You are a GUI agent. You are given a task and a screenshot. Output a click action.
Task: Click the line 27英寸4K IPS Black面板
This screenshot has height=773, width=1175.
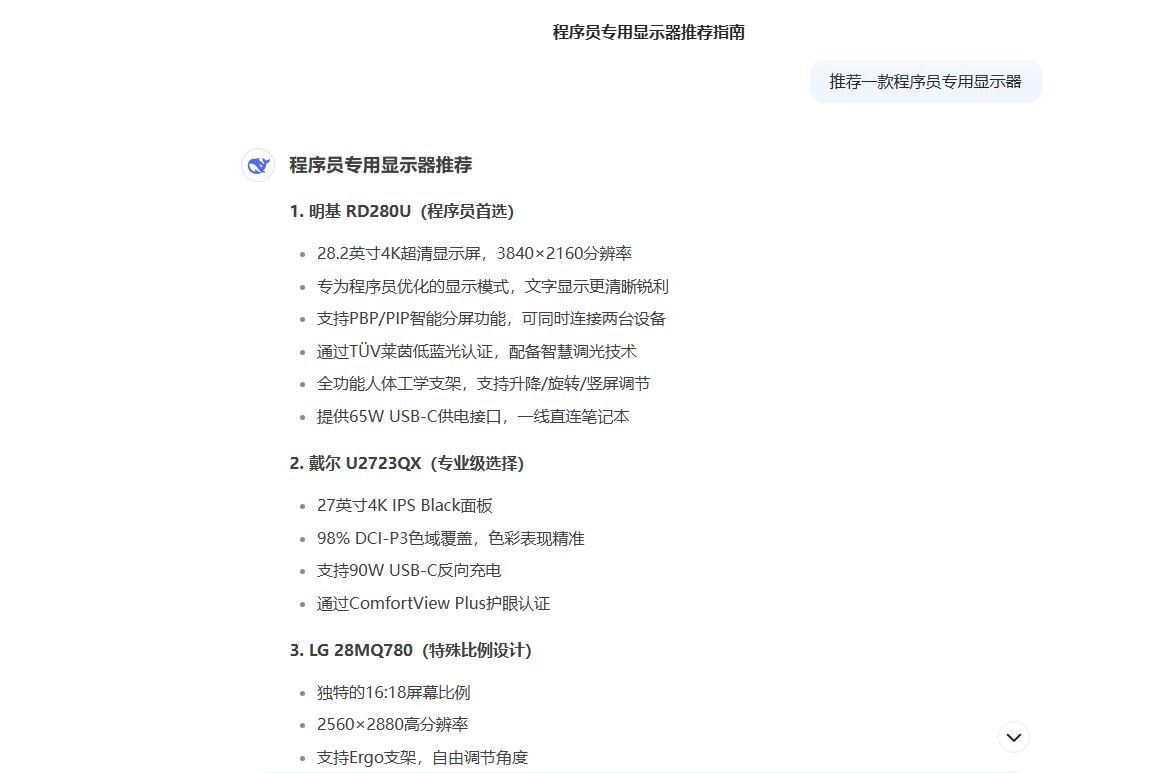click(x=405, y=506)
